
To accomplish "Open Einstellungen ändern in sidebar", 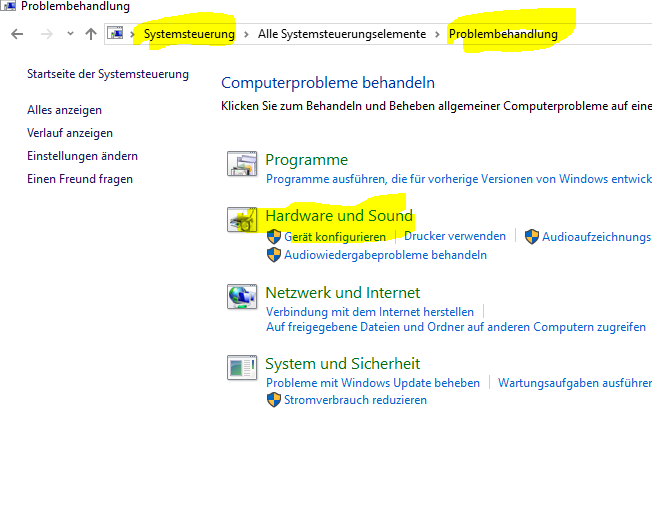I will point(82,156).
